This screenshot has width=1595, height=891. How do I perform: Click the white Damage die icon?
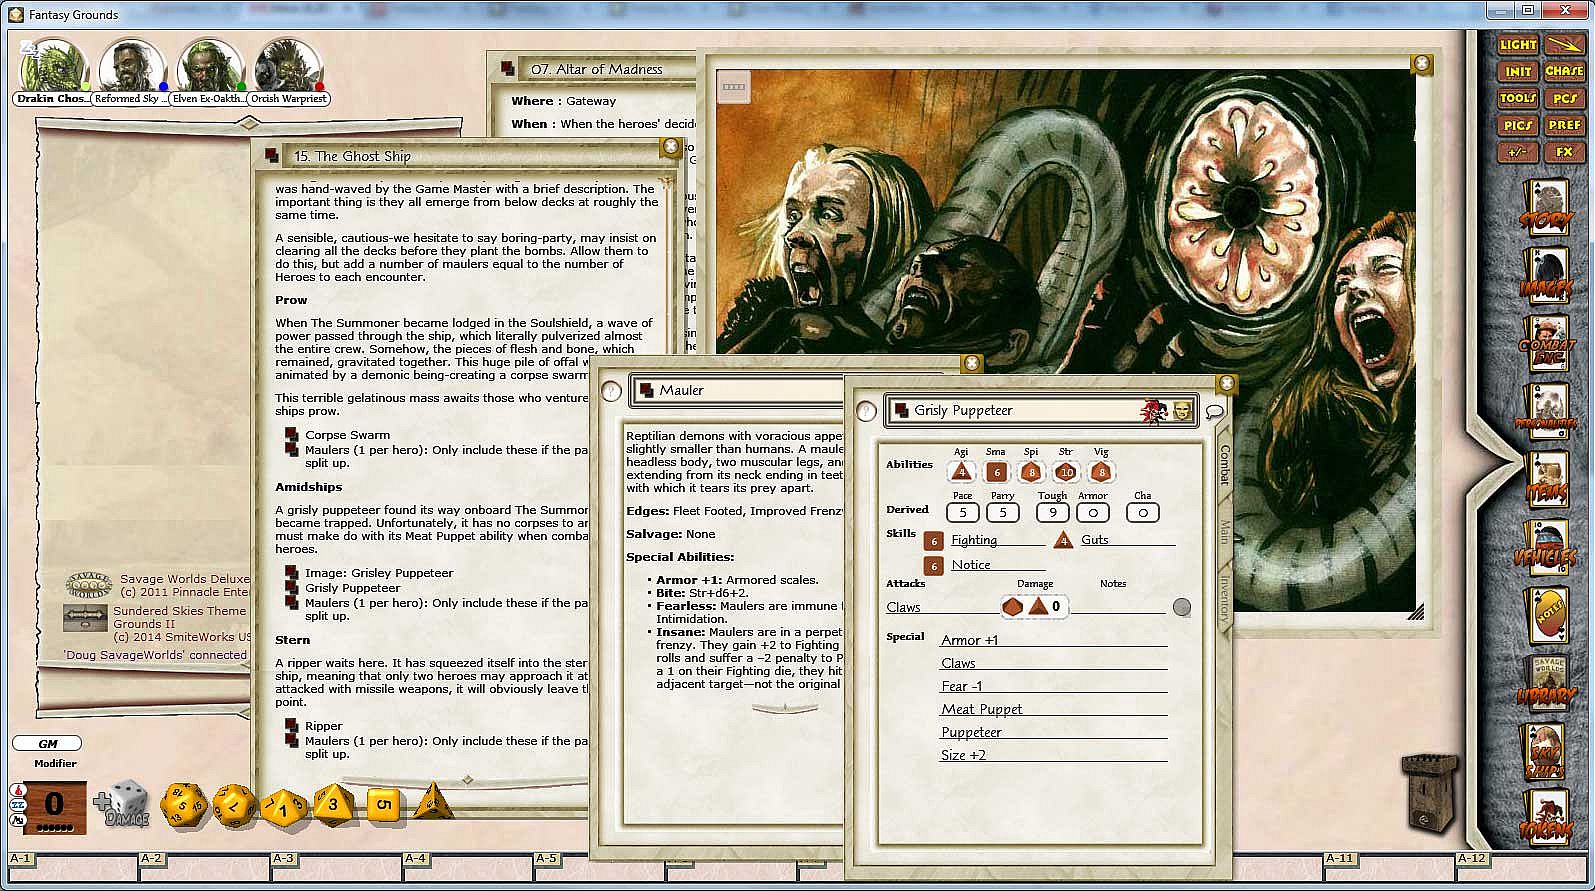pyautogui.click(x=124, y=803)
